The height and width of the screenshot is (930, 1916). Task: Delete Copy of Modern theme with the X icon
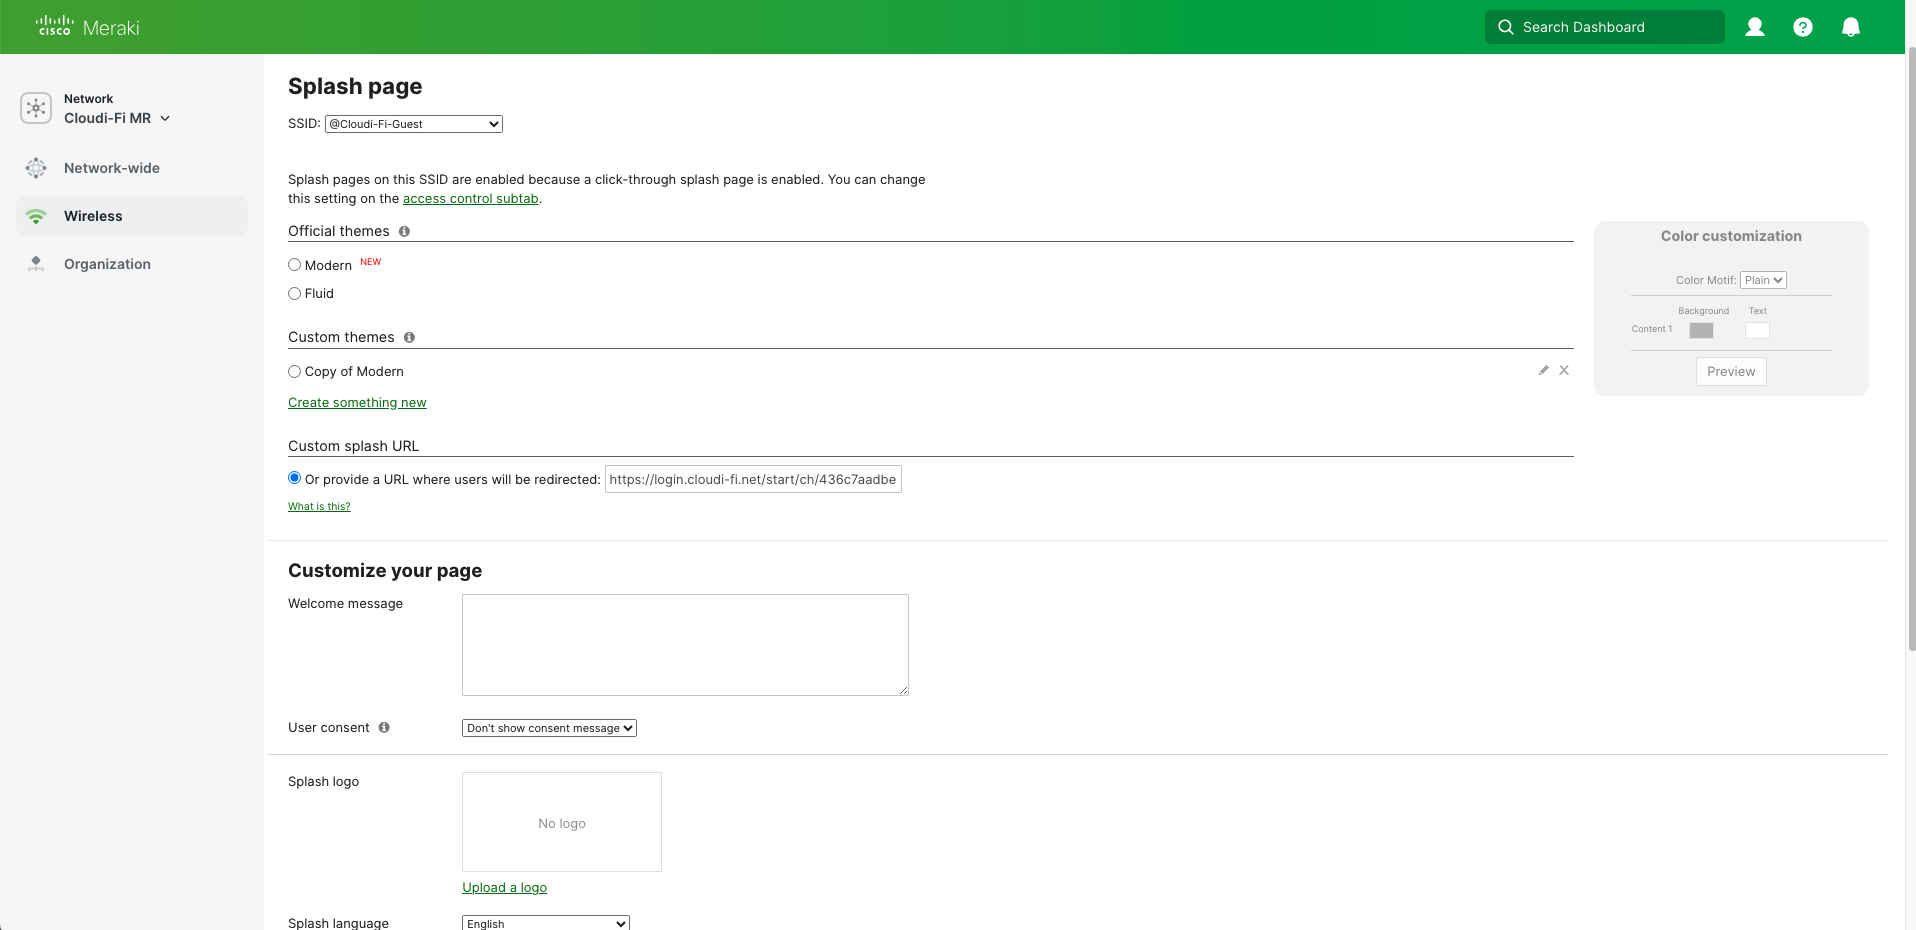pyautogui.click(x=1564, y=370)
